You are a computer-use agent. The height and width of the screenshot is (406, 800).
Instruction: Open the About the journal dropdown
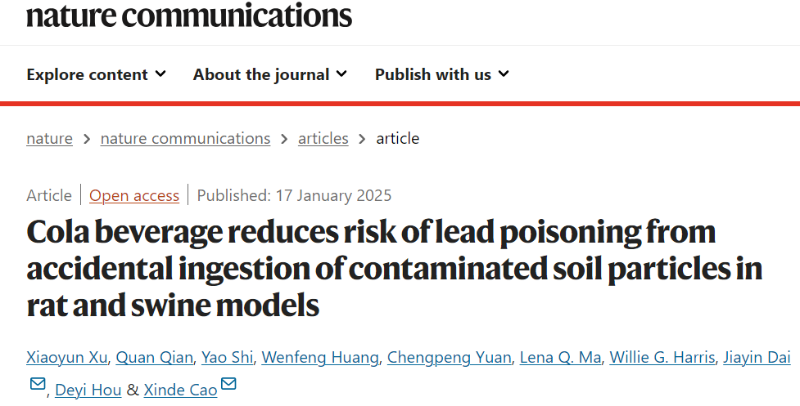pos(270,74)
